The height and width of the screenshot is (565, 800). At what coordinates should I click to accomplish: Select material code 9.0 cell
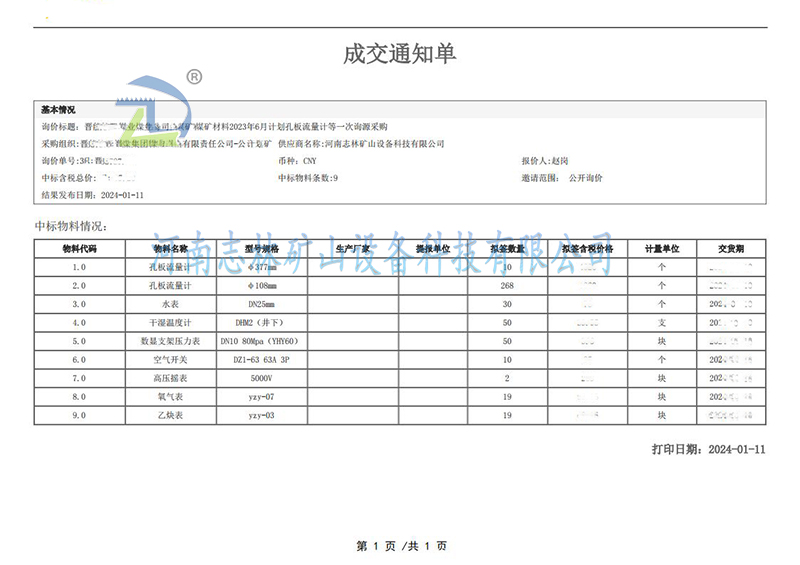click(x=79, y=415)
